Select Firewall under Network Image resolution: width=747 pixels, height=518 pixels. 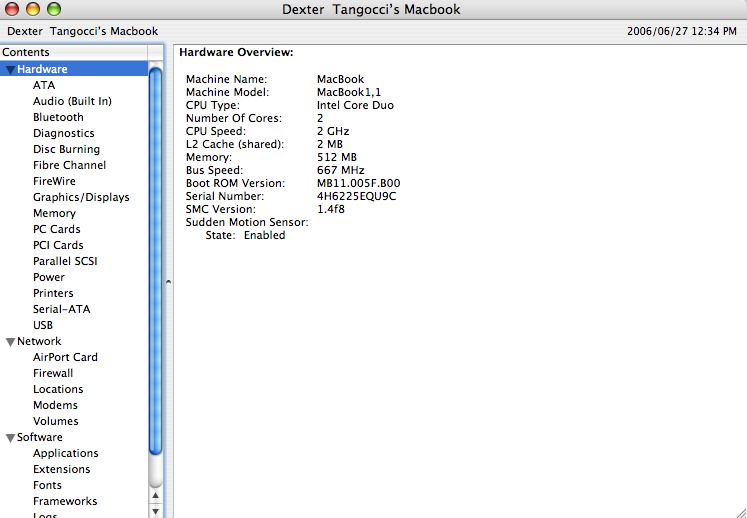point(53,373)
